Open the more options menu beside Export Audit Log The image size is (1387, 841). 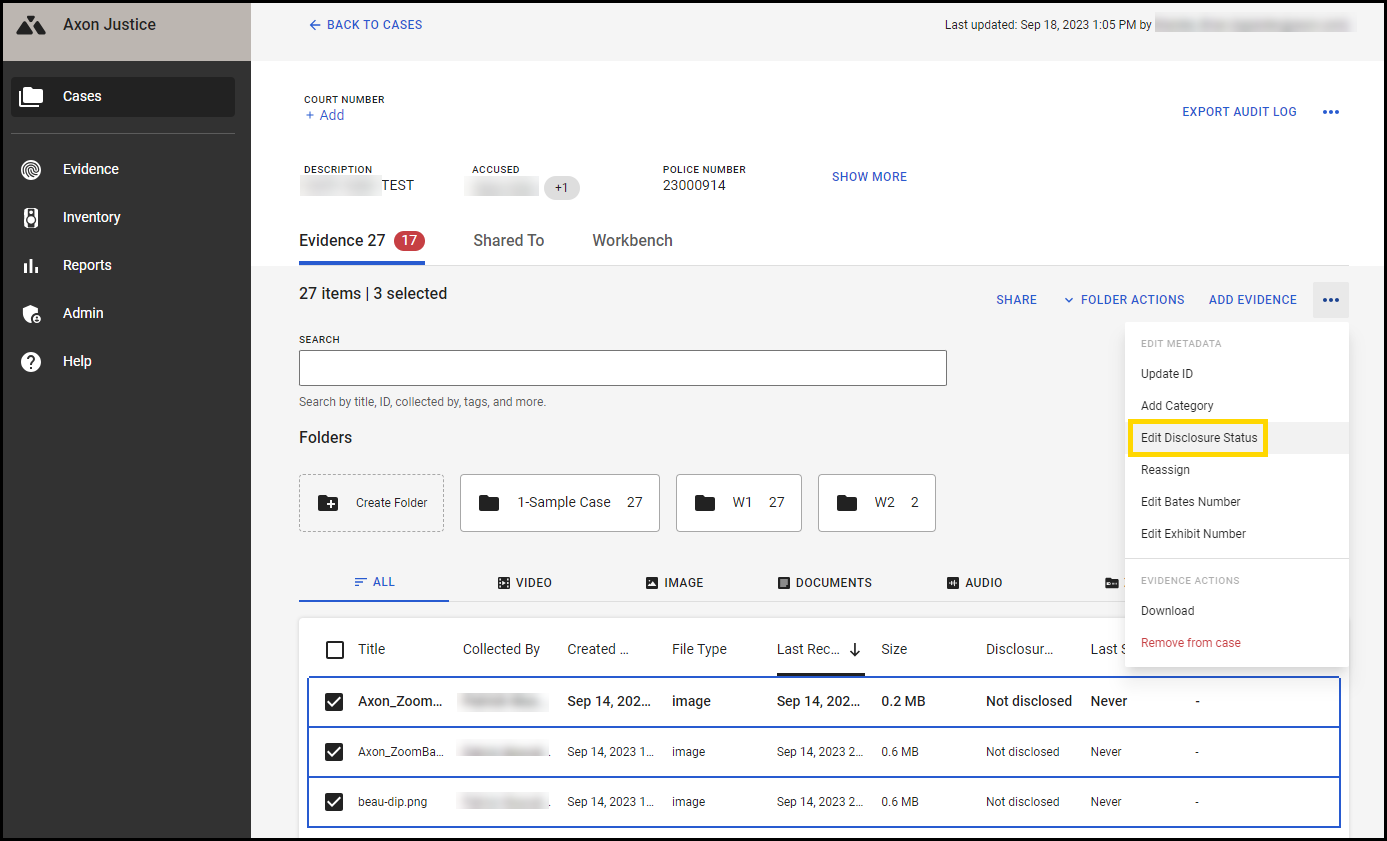pyautogui.click(x=1330, y=112)
